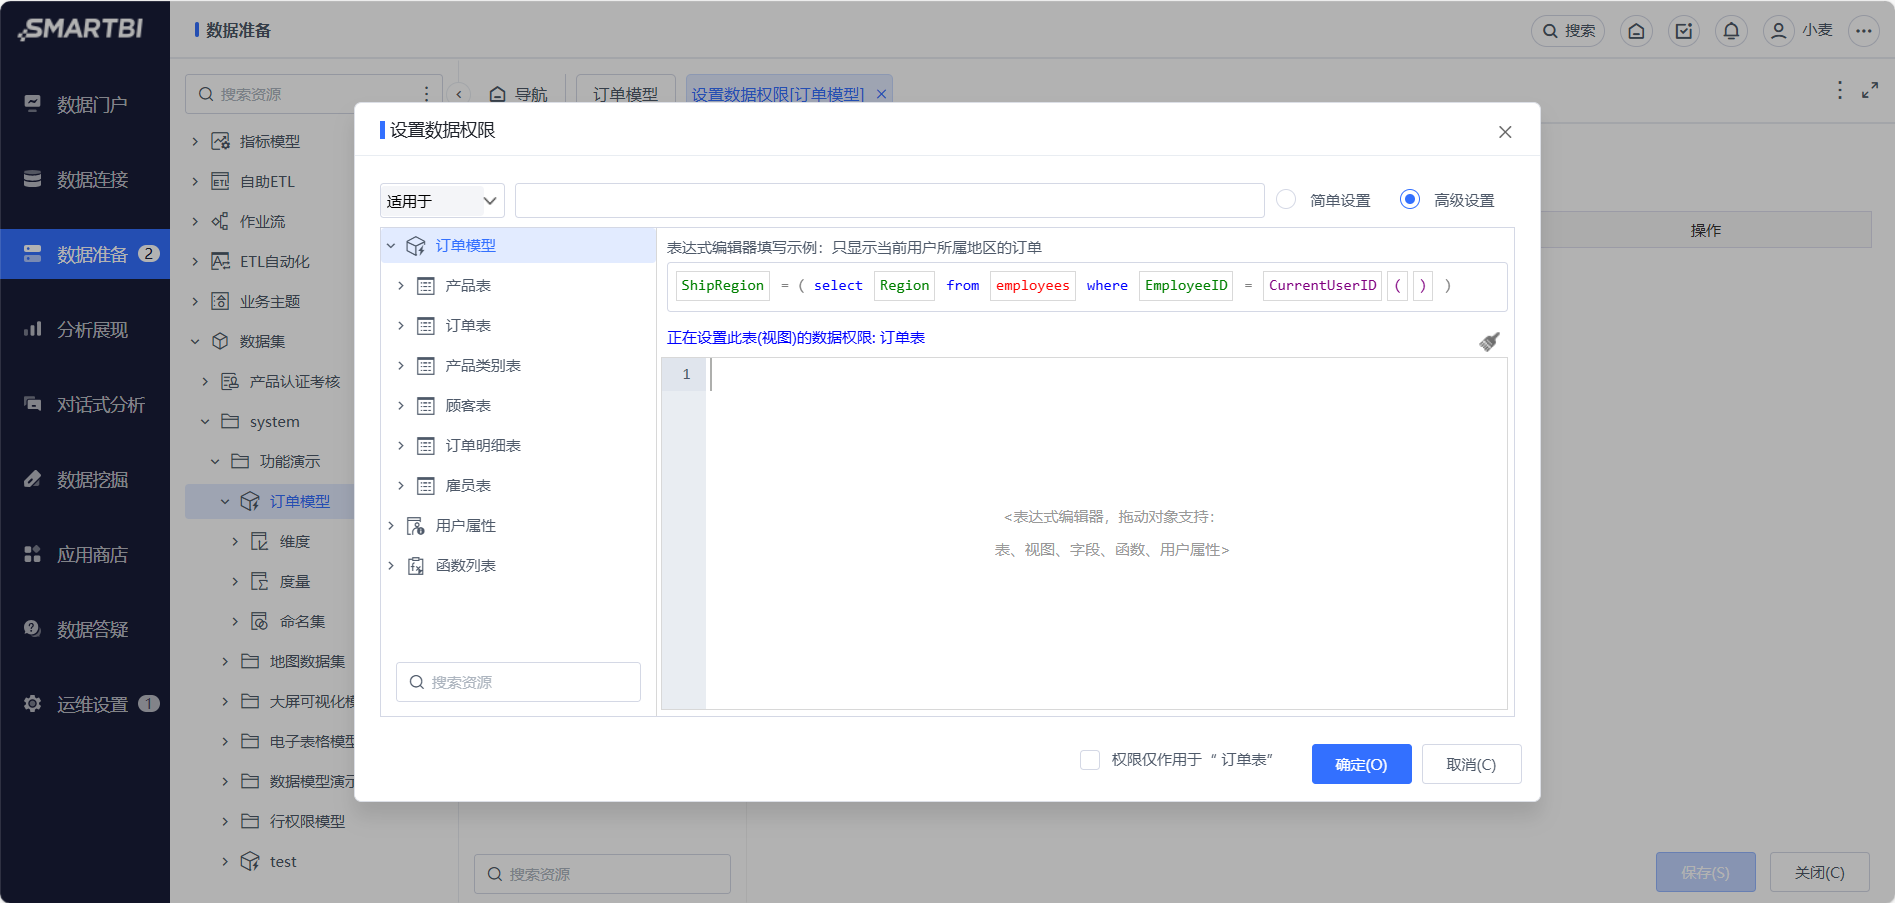Open the 数据门户 sidebar section
Screen dimensions: 1895x903
click(x=85, y=104)
